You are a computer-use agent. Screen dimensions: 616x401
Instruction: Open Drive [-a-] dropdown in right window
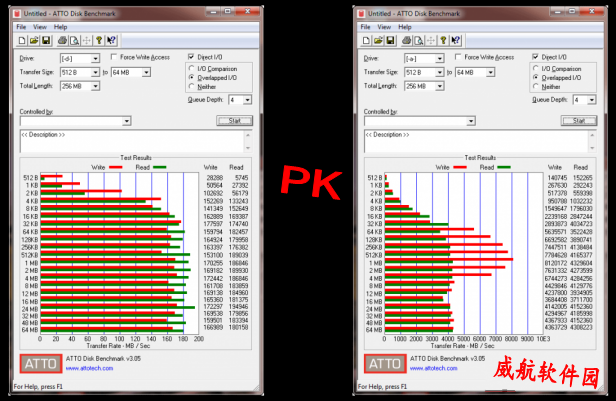click(440, 59)
